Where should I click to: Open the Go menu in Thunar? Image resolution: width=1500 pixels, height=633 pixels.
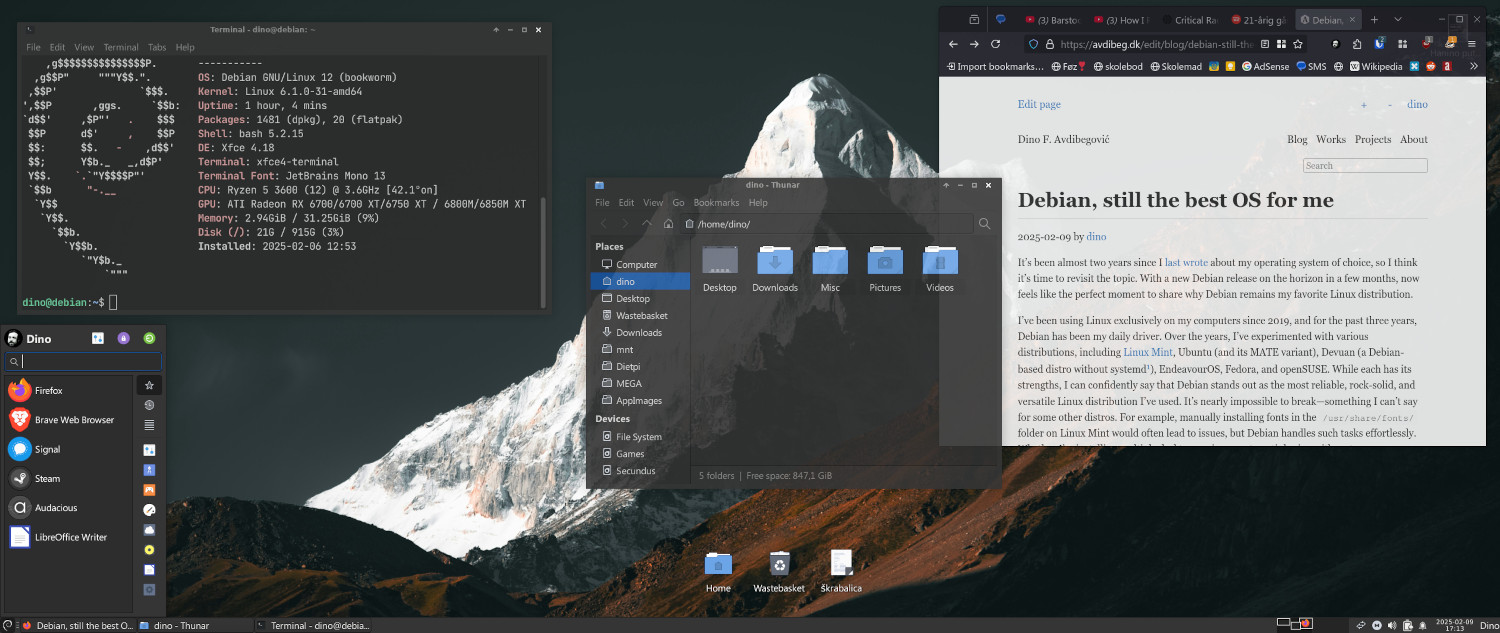pyautogui.click(x=679, y=203)
